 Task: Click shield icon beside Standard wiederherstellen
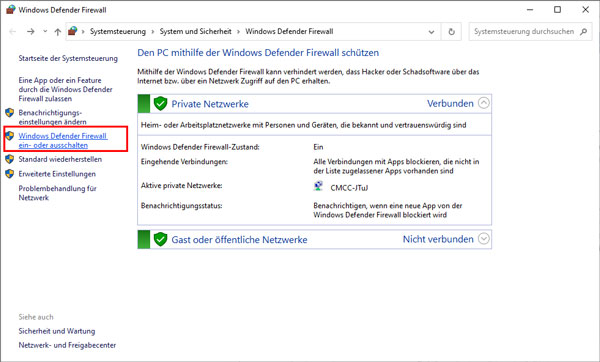[10, 159]
